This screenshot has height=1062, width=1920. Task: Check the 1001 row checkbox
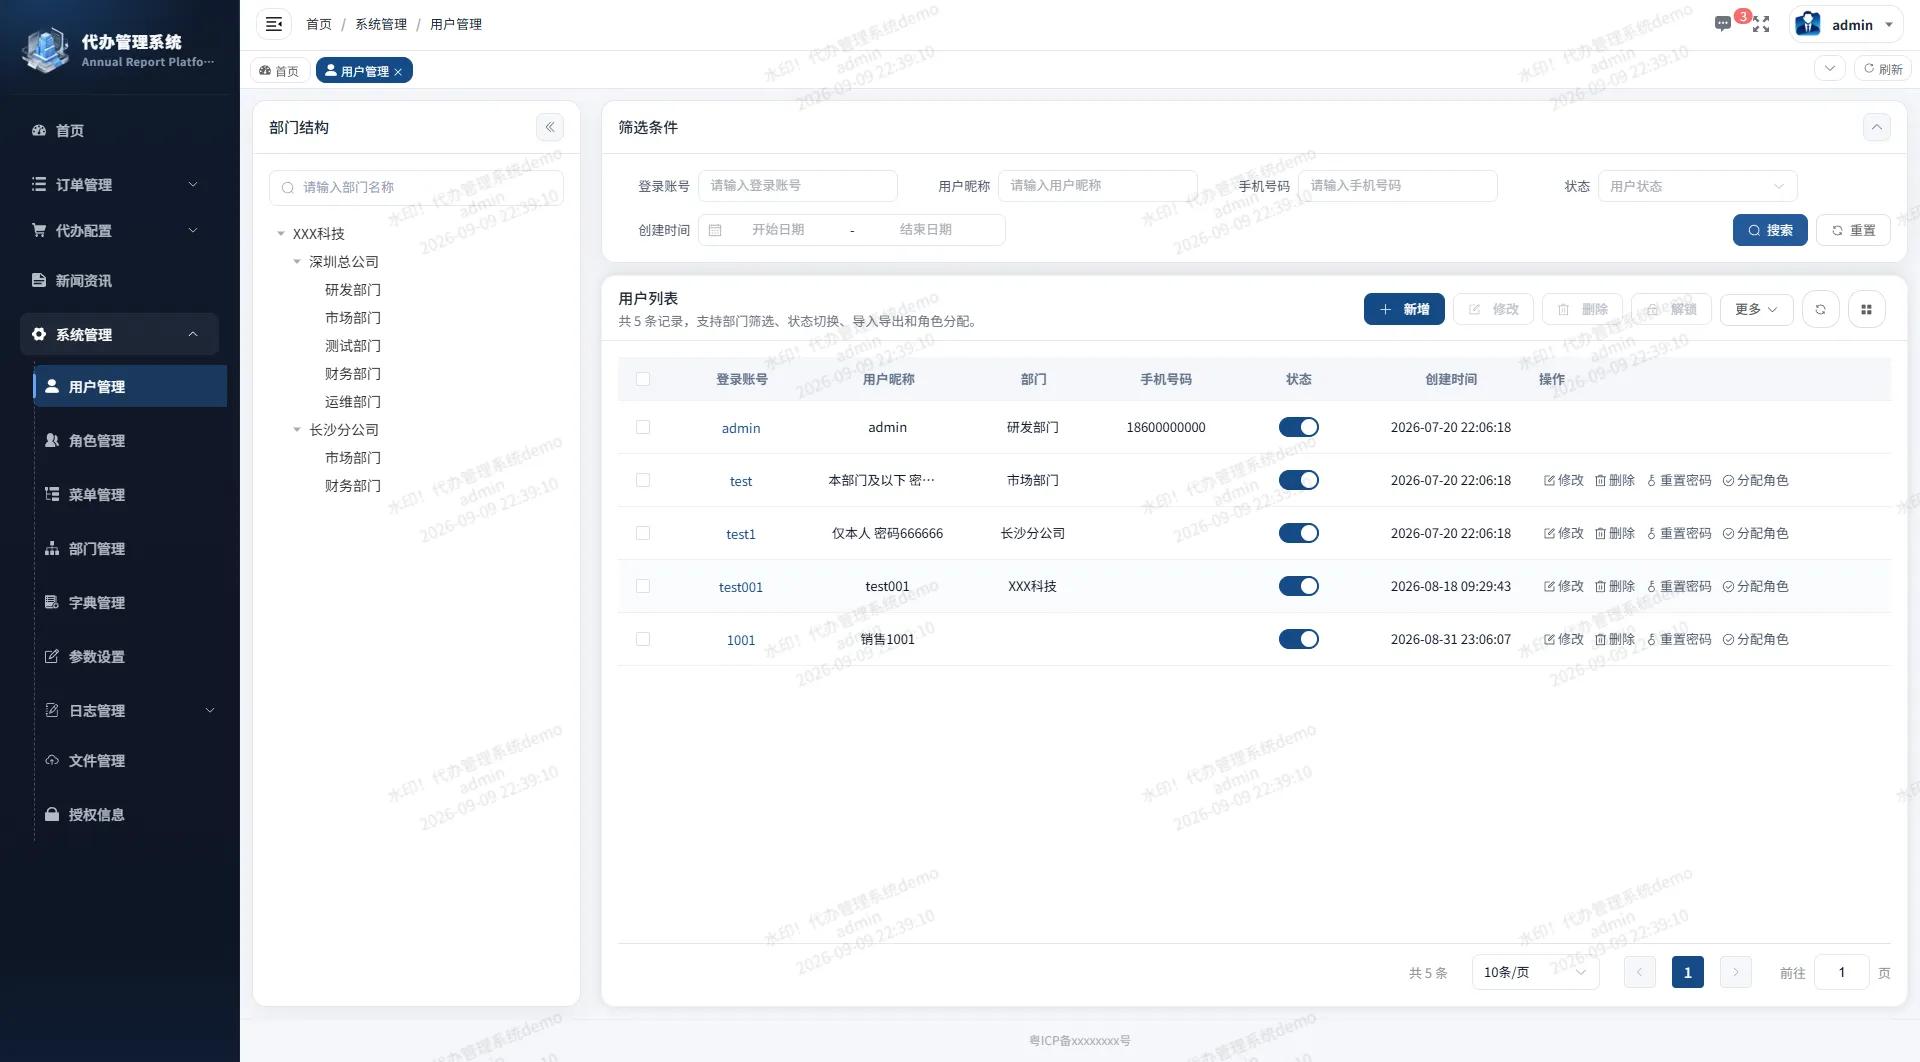coord(643,639)
